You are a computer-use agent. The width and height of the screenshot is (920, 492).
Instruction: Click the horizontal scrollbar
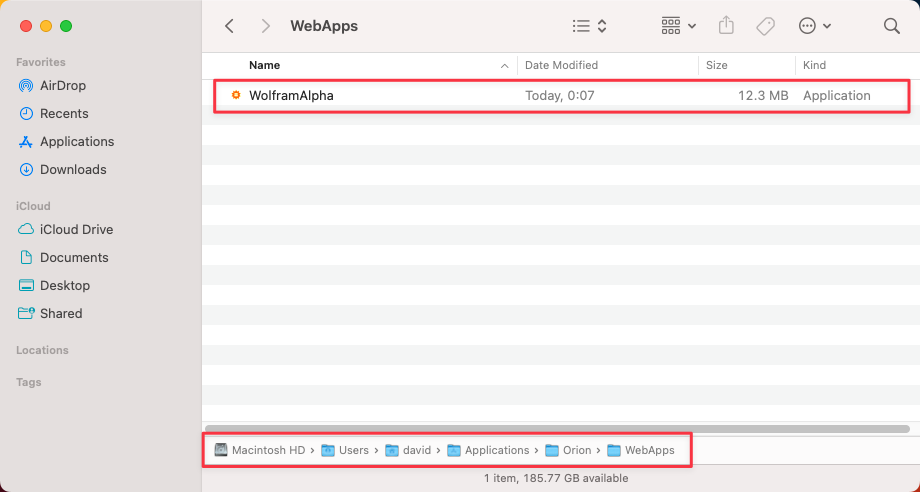(557, 429)
